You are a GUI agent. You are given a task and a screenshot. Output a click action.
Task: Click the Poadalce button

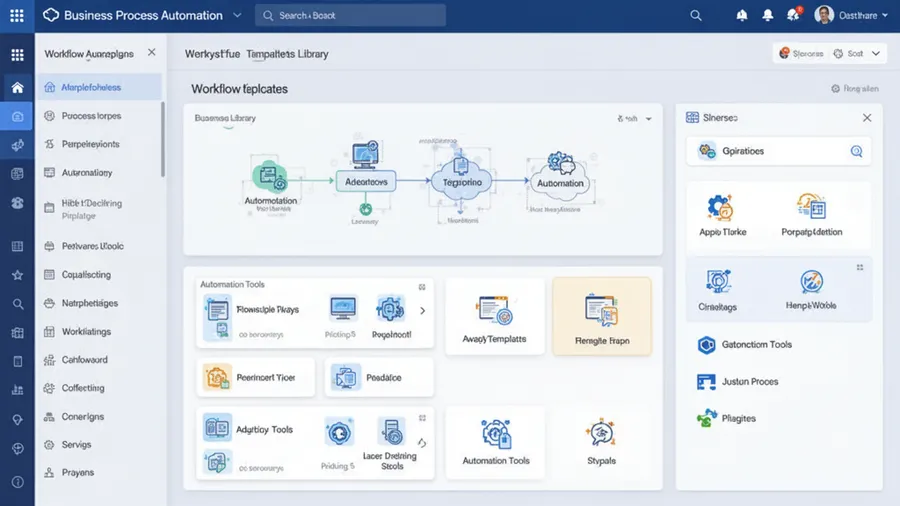click(379, 377)
